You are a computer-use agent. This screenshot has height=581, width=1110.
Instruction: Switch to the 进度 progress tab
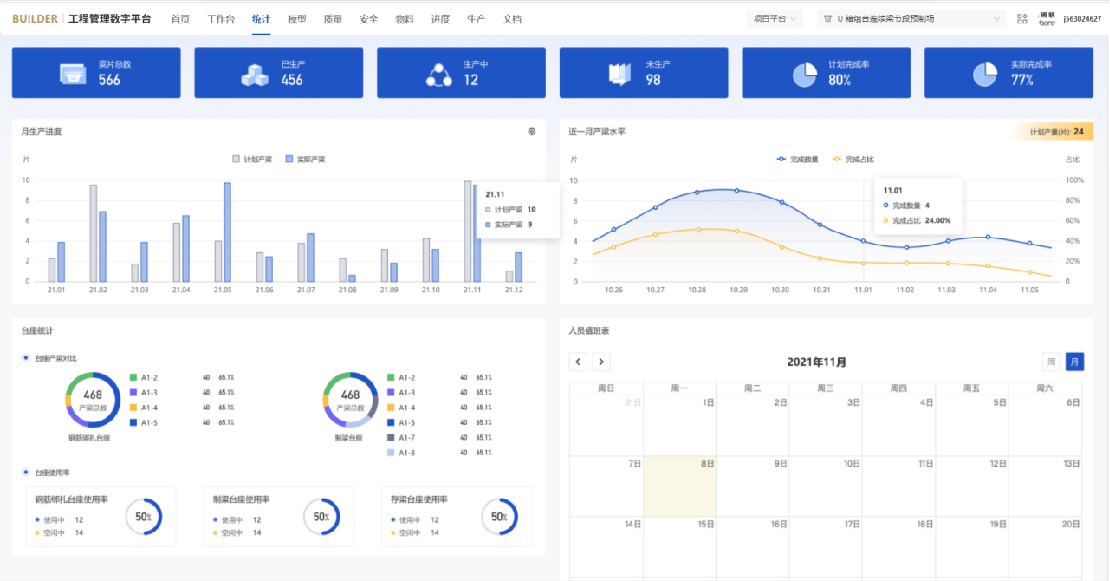440,19
